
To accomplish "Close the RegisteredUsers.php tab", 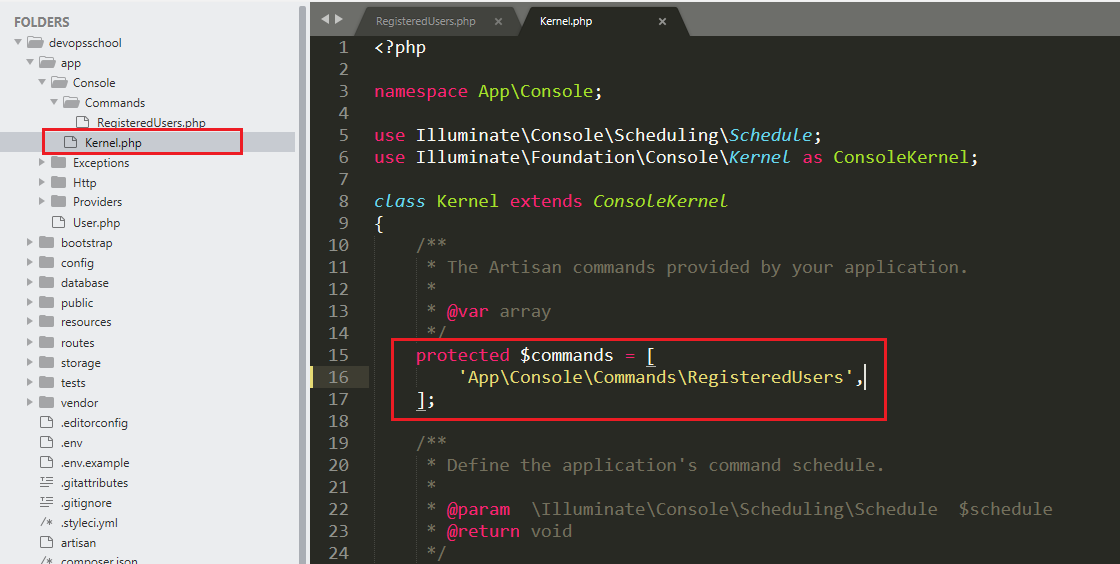I will click(x=498, y=21).
